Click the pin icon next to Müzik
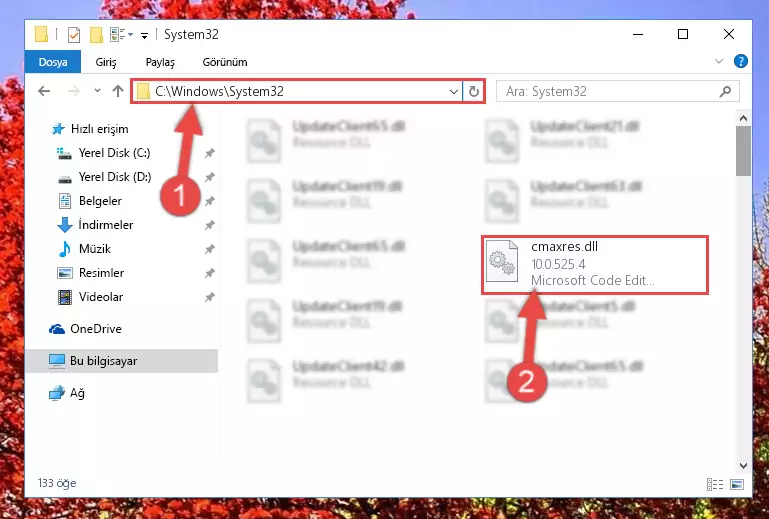769x519 pixels. [209, 249]
